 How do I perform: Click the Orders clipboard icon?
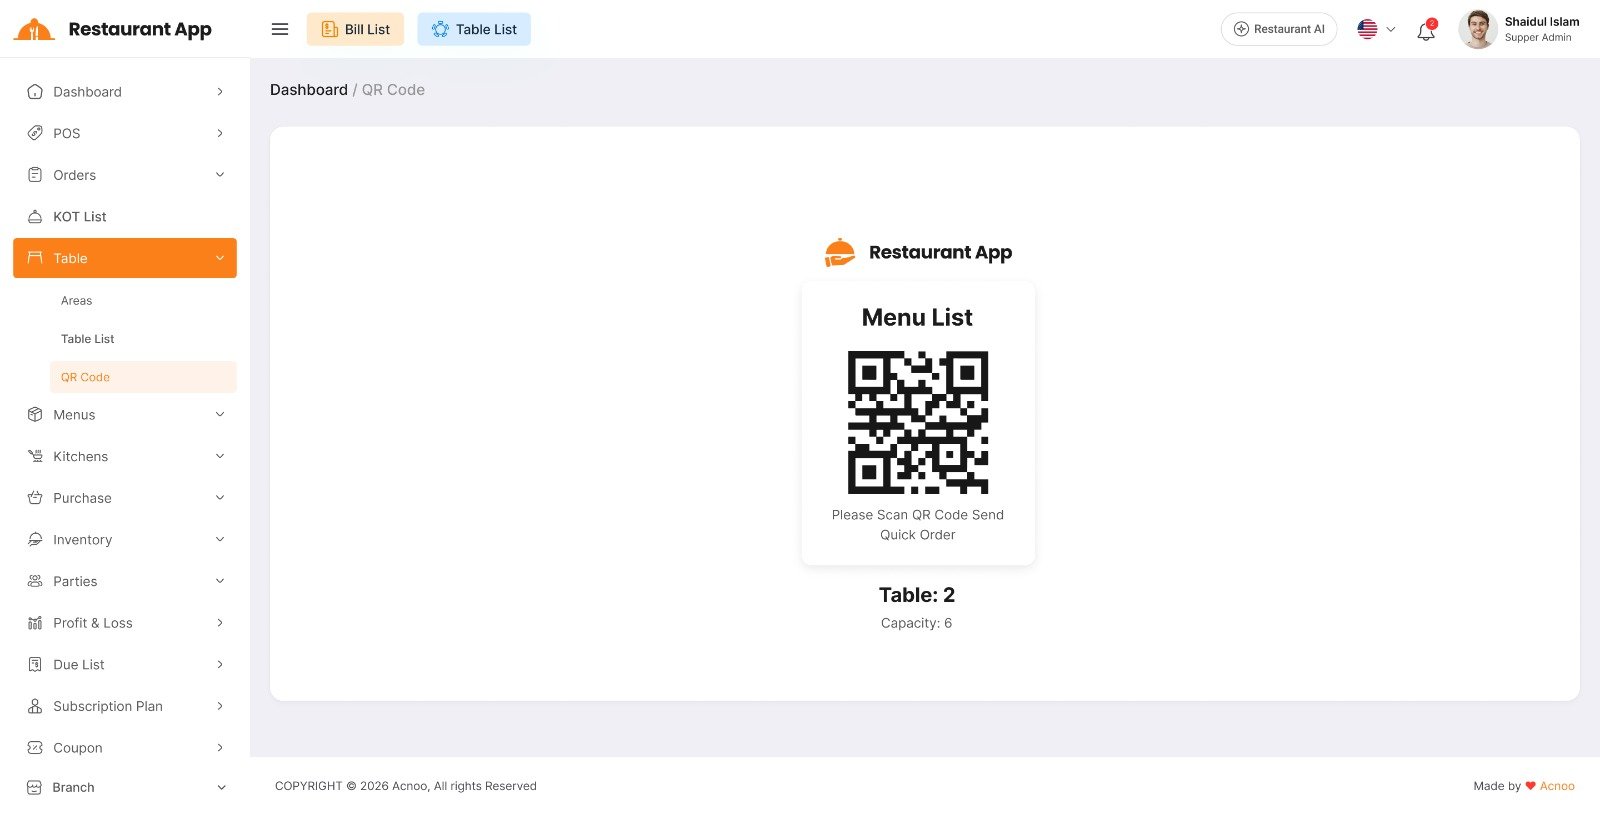35,175
